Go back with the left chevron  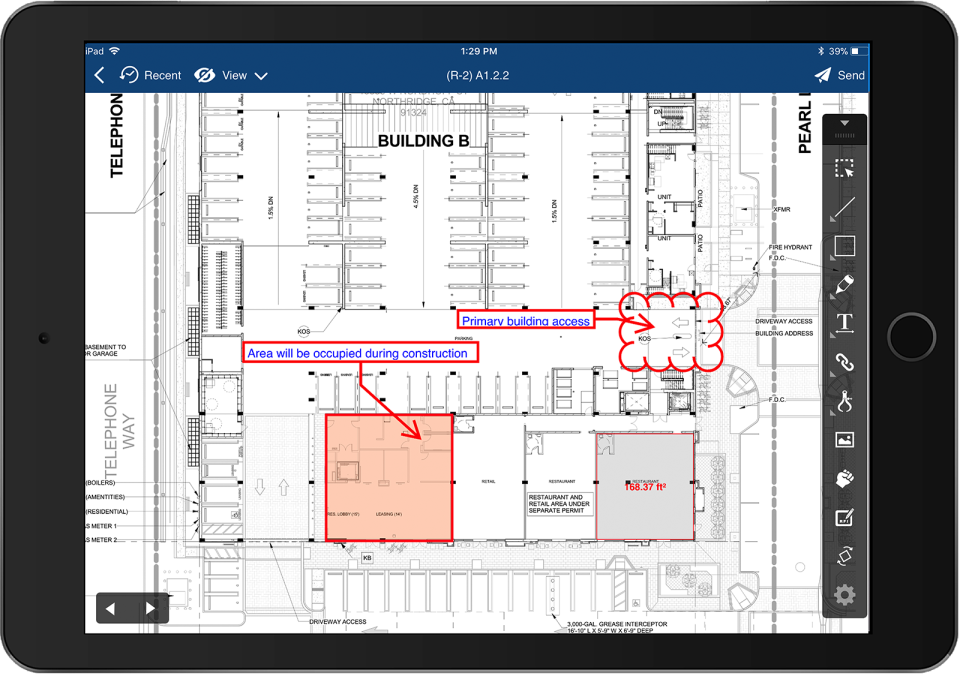pos(100,75)
